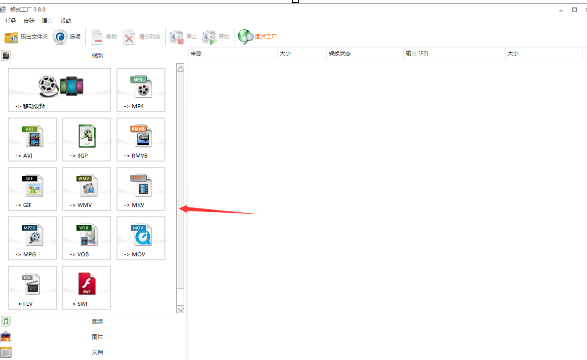
Task: Choose the convert to MP4 tile
Action: click(x=141, y=90)
